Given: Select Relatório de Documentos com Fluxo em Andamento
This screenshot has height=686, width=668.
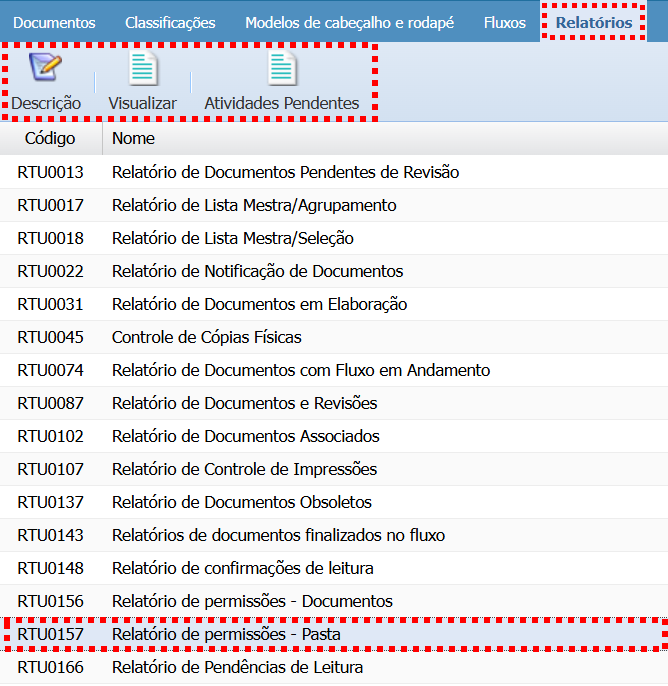Looking at the screenshot, I should click(301, 370).
